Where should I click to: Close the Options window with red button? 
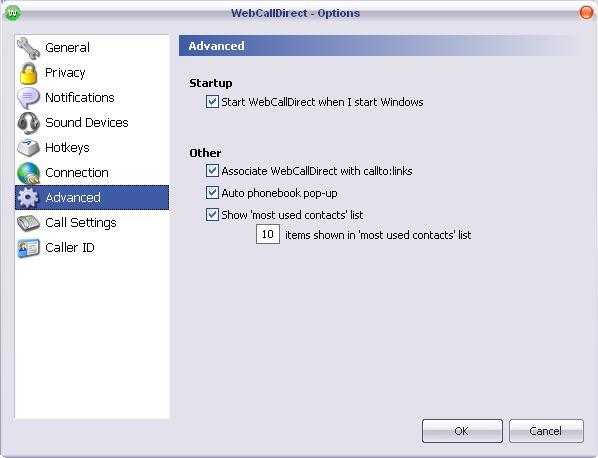(586, 13)
